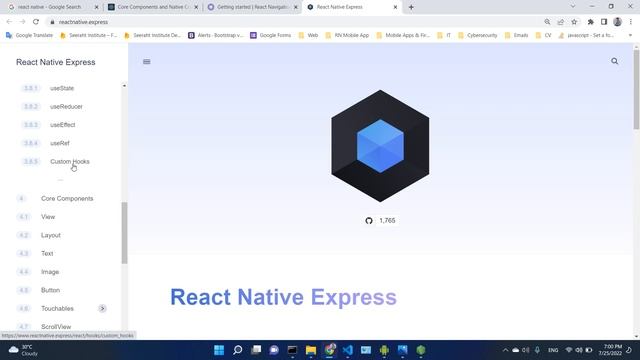Viewport: 640px width, 360px height.
Task: Open the weather widget showing Cloudy
Action: click(23, 350)
